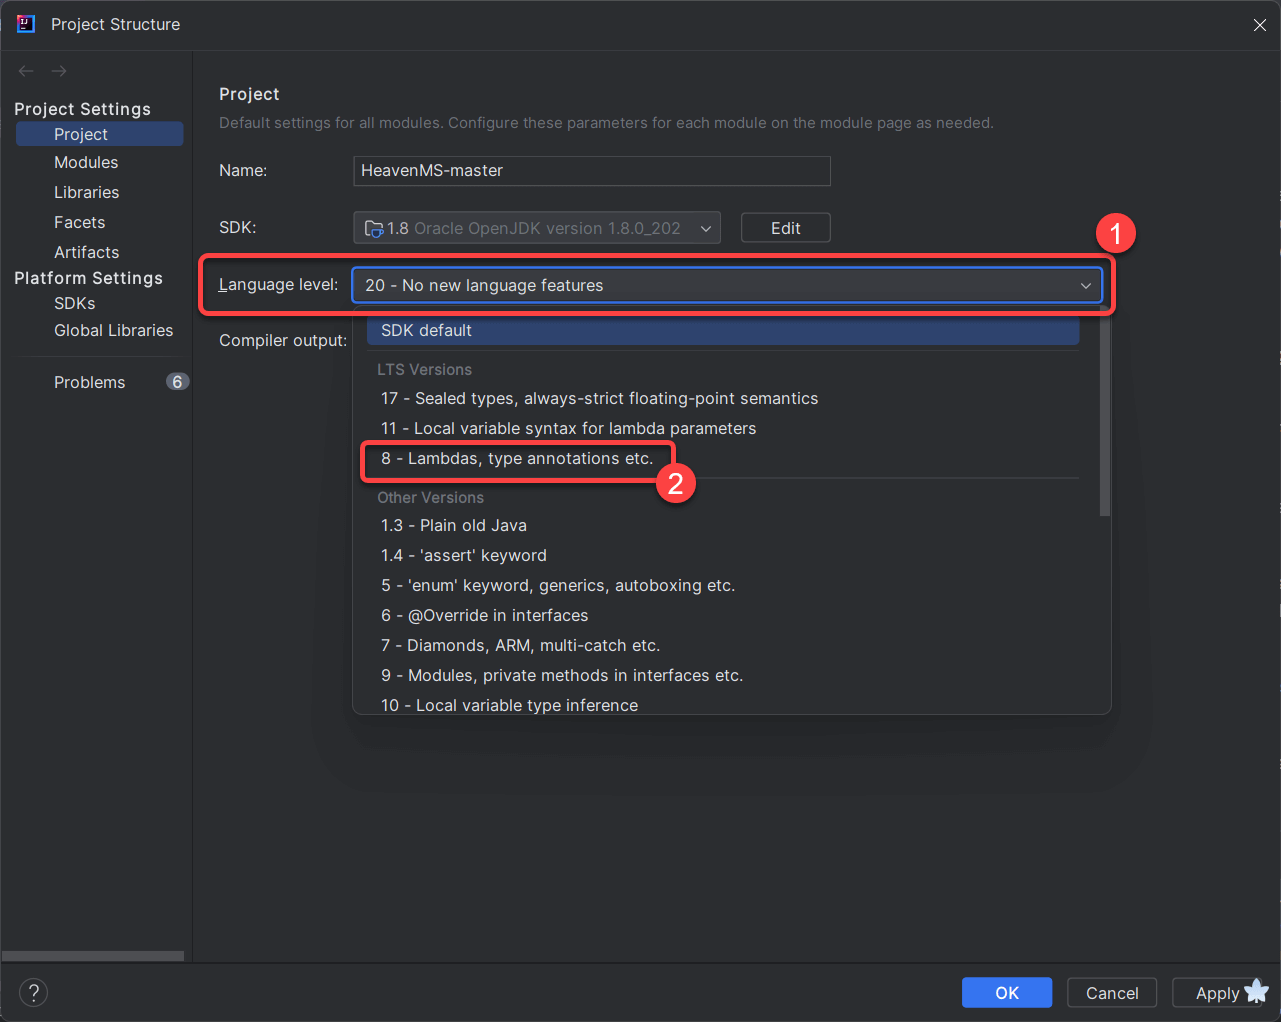Click the forward navigation arrow
The height and width of the screenshot is (1022, 1281).
(59, 71)
